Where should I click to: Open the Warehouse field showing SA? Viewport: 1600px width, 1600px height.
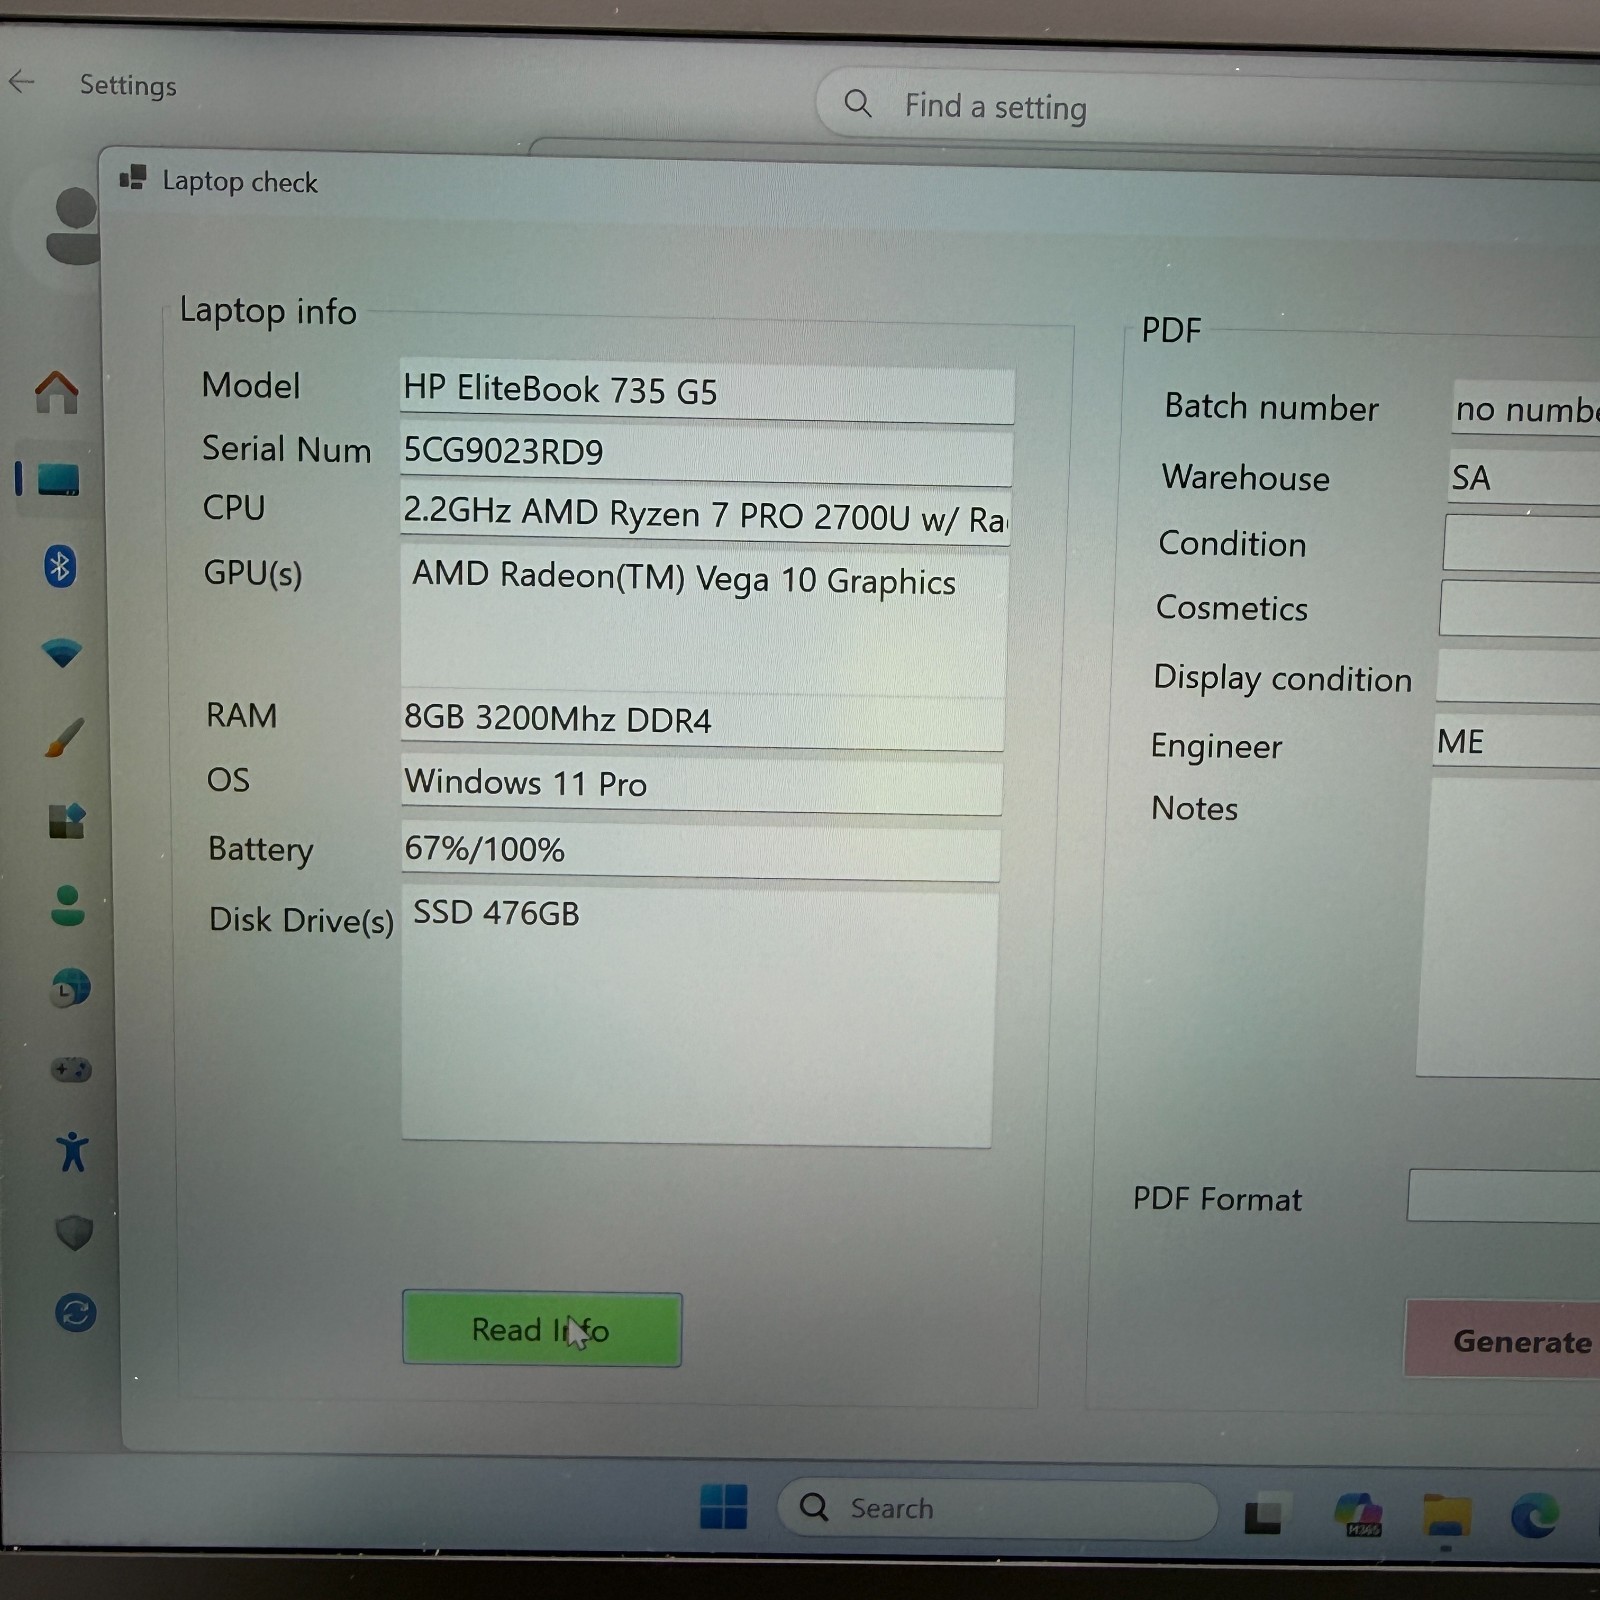[x=1524, y=478]
